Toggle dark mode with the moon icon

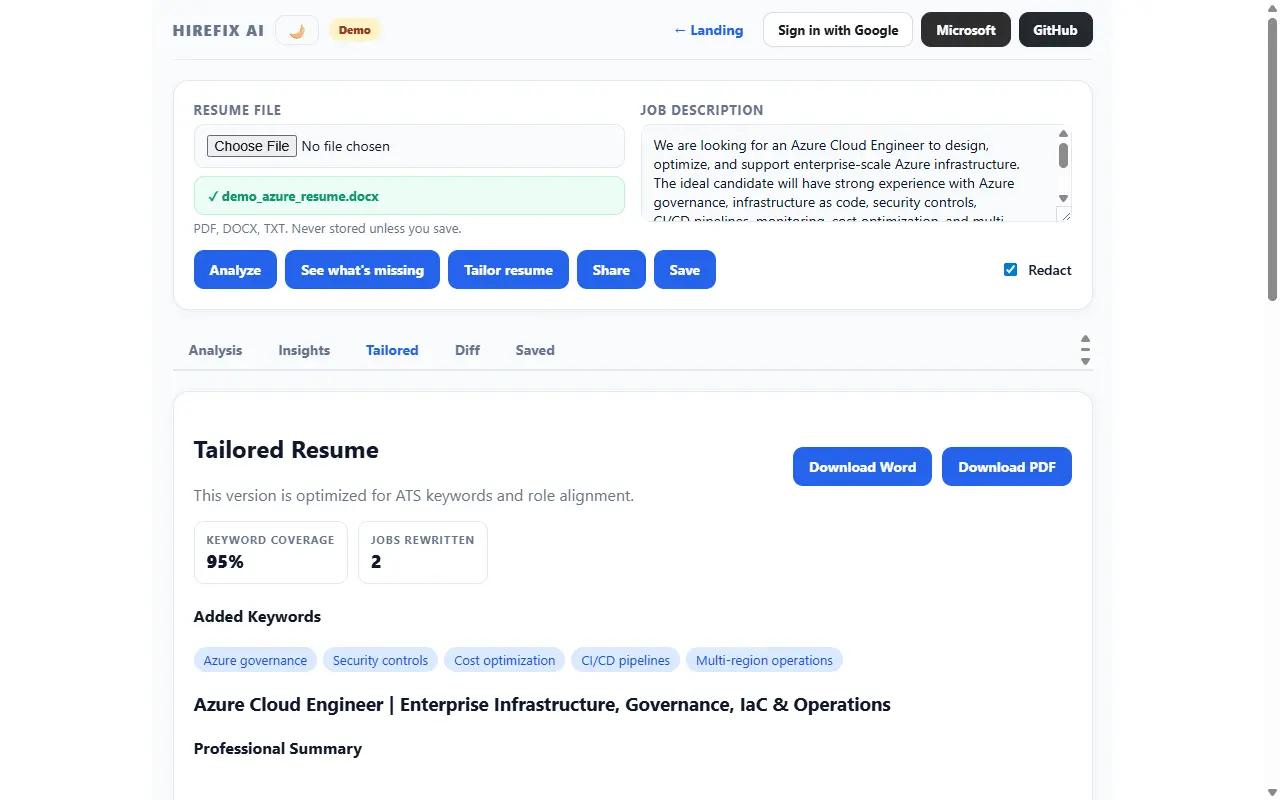click(297, 30)
